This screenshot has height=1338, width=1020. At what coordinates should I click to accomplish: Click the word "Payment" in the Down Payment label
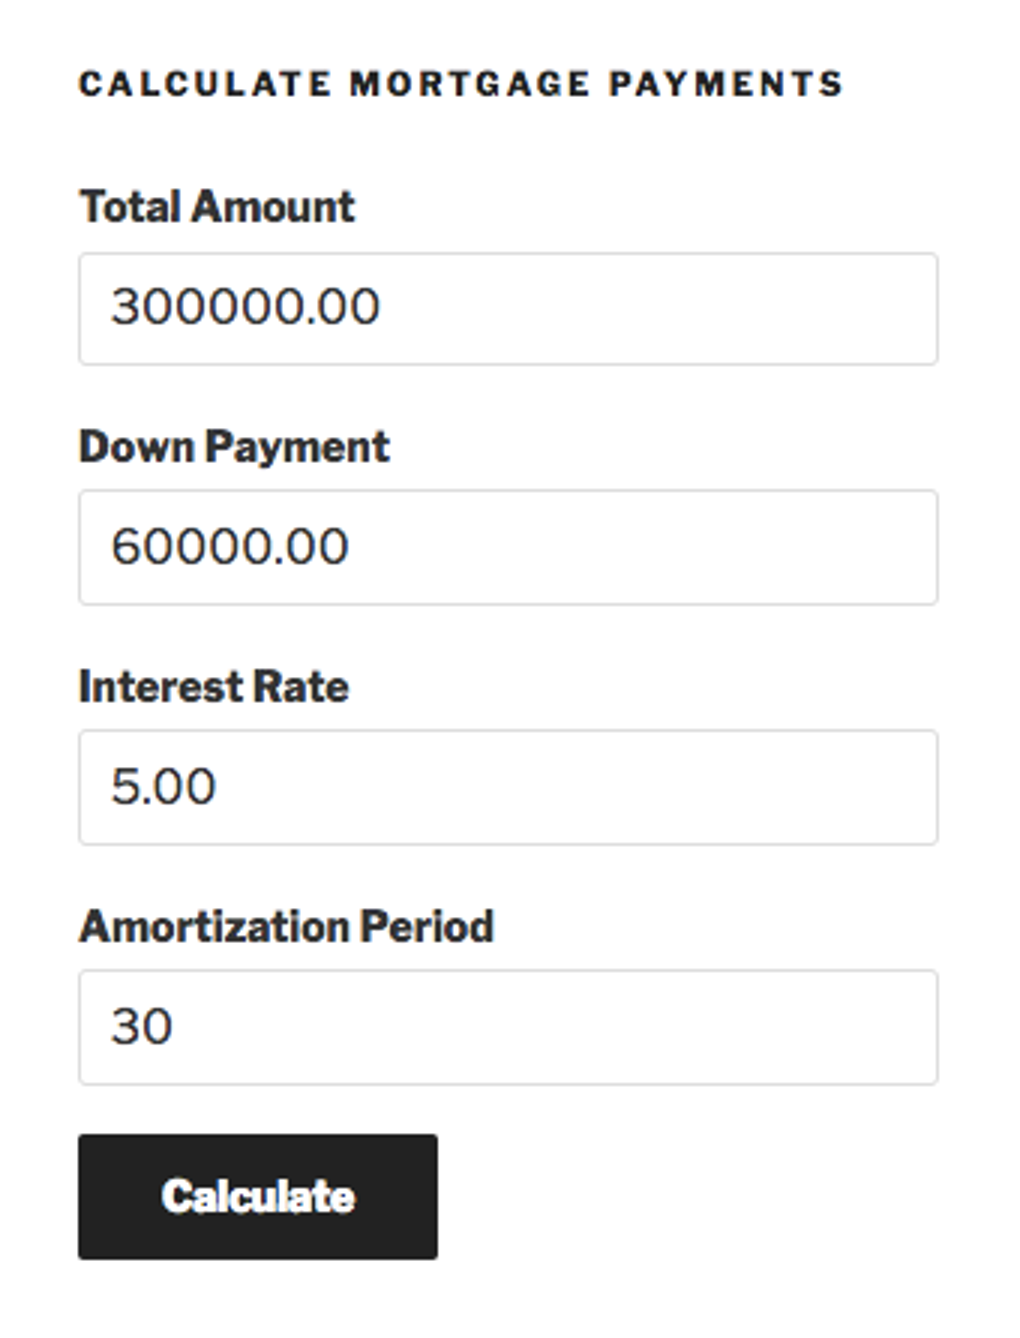point(297,447)
